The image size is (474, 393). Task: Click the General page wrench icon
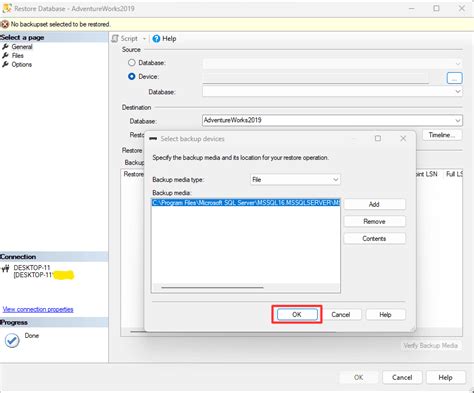coord(5,47)
